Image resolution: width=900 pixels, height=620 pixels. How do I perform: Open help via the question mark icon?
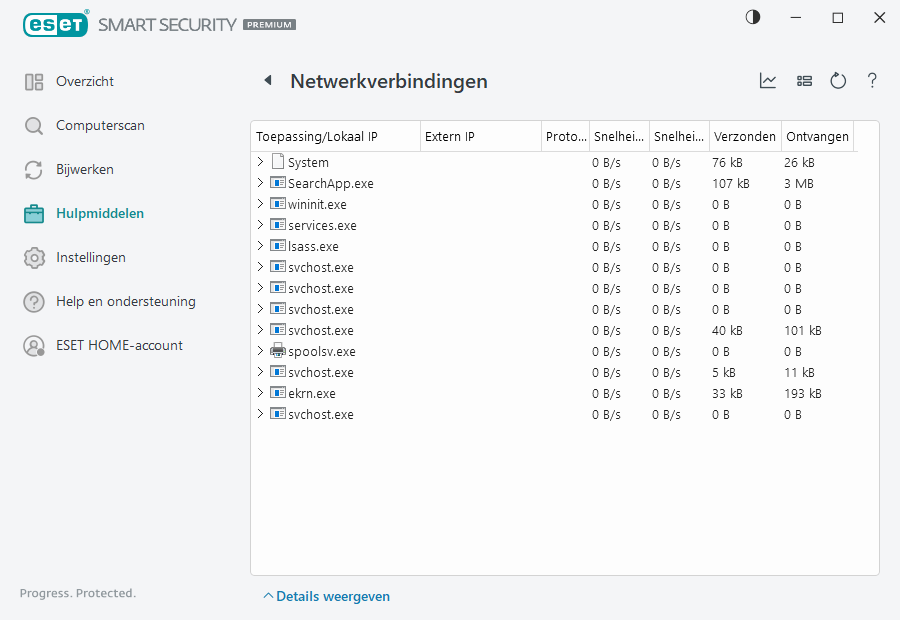click(x=872, y=81)
